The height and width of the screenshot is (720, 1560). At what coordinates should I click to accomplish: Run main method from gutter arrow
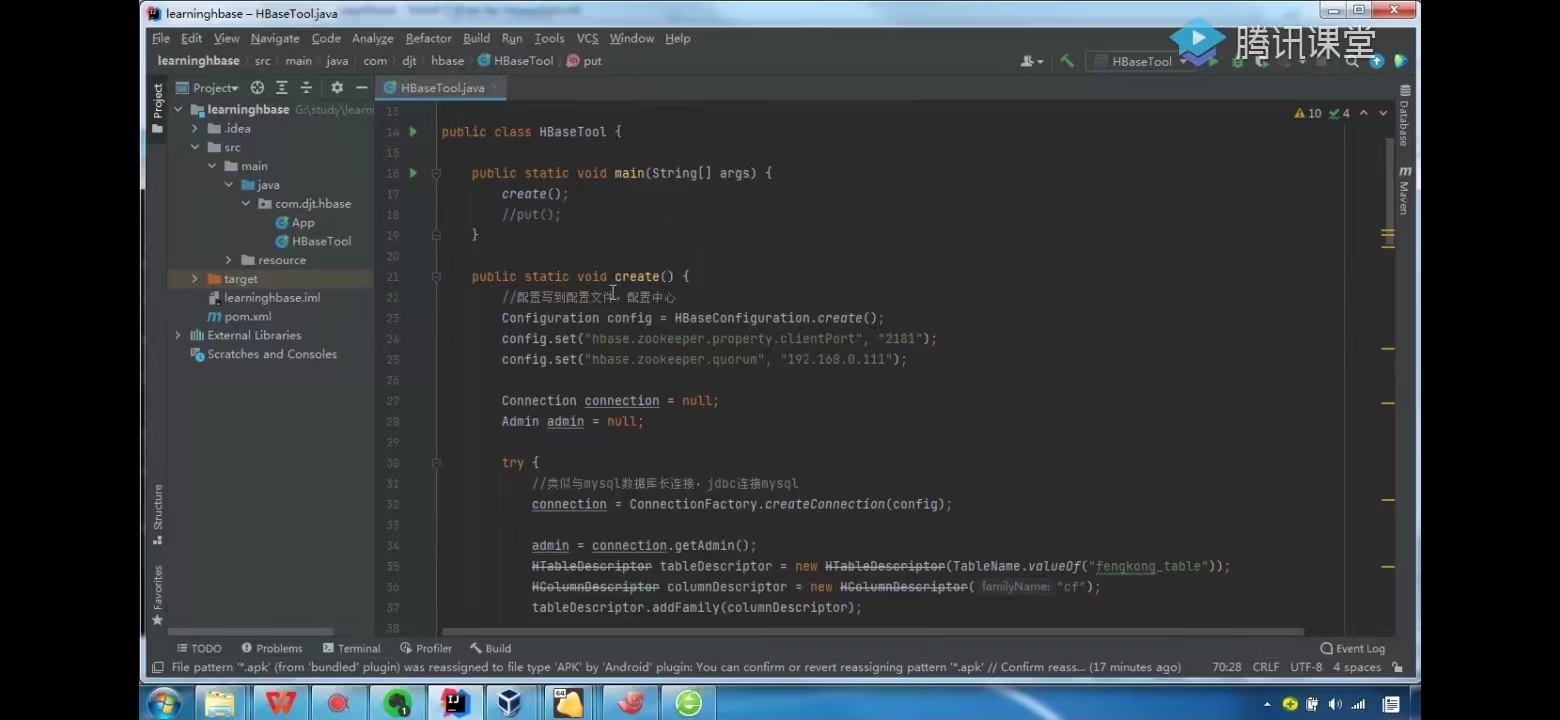pos(413,173)
